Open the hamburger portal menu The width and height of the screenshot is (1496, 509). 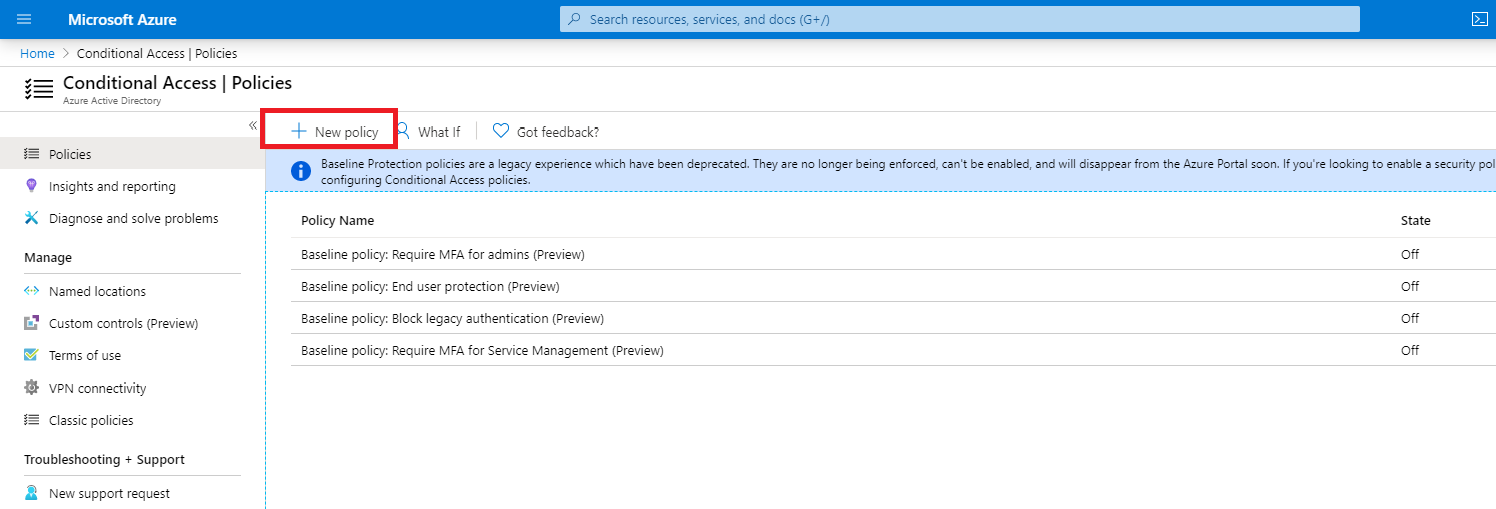point(24,19)
